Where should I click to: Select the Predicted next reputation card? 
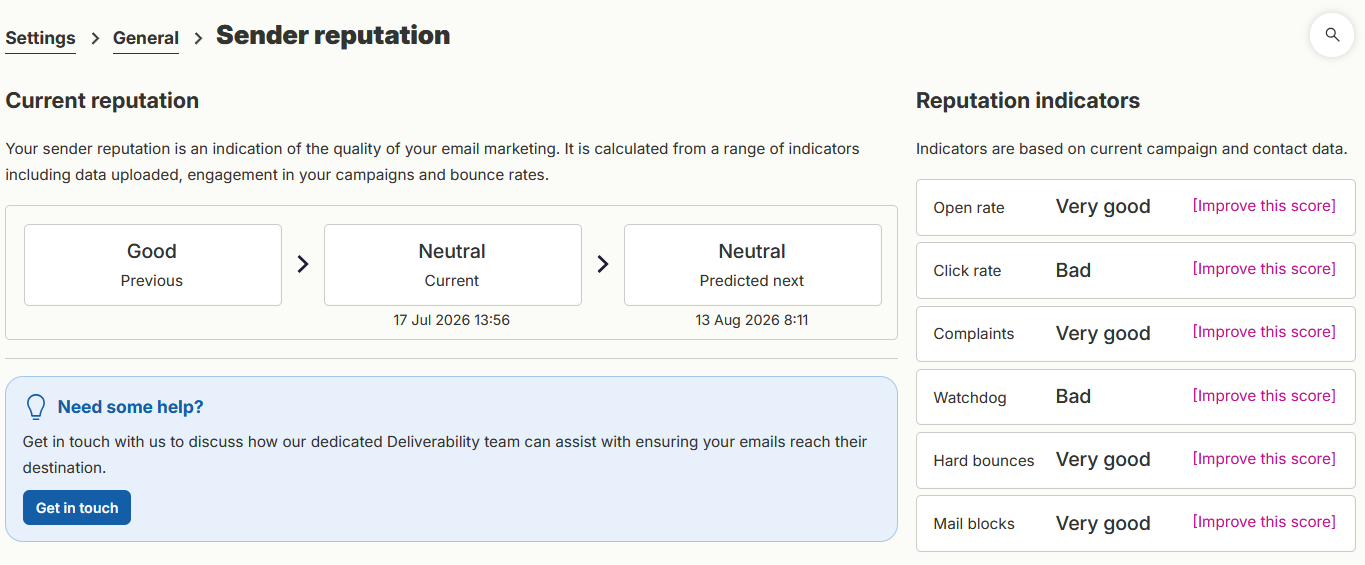[753, 265]
